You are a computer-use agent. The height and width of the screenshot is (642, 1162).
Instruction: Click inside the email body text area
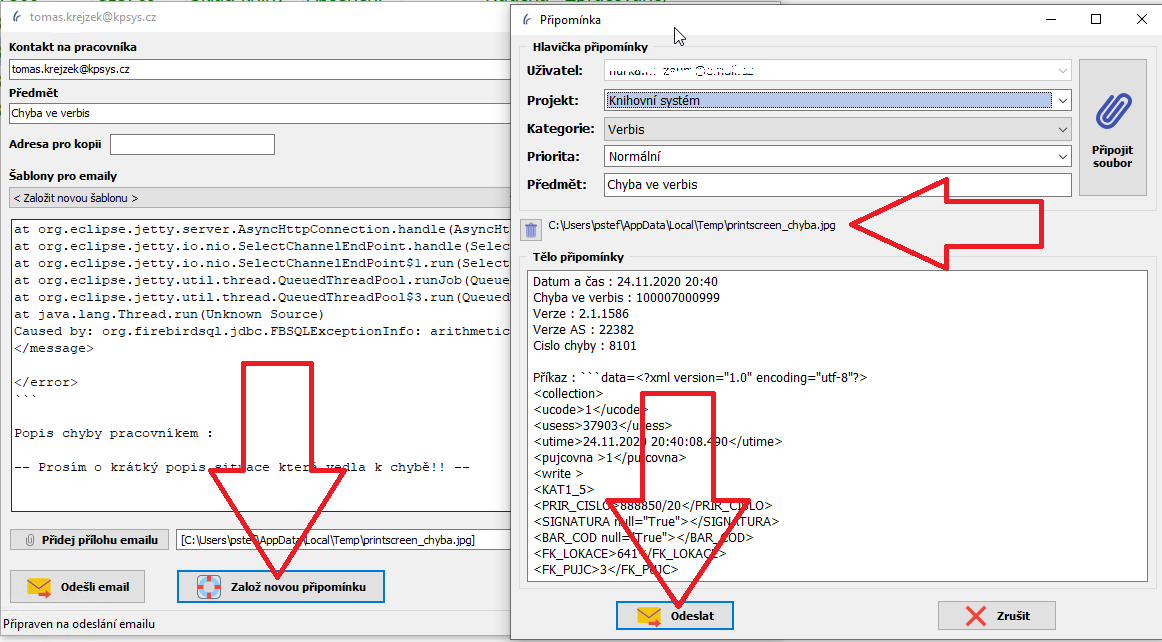pos(261,365)
